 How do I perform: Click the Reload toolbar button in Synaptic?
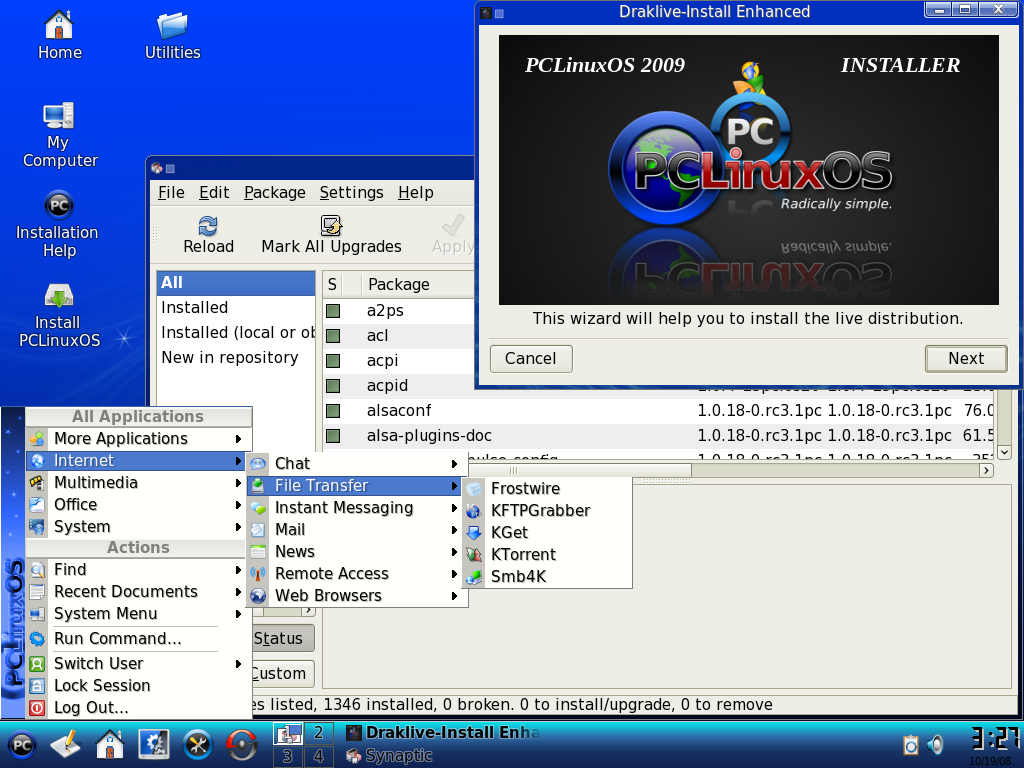coord(208,236)
